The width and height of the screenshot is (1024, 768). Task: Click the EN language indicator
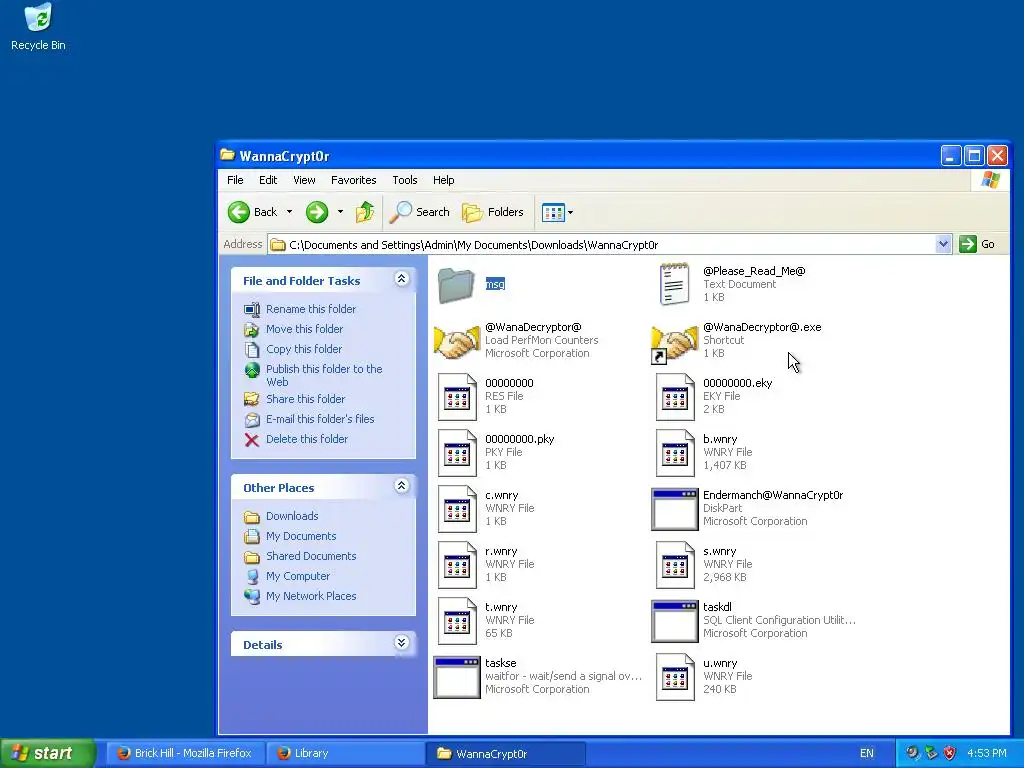pos(867,754)
